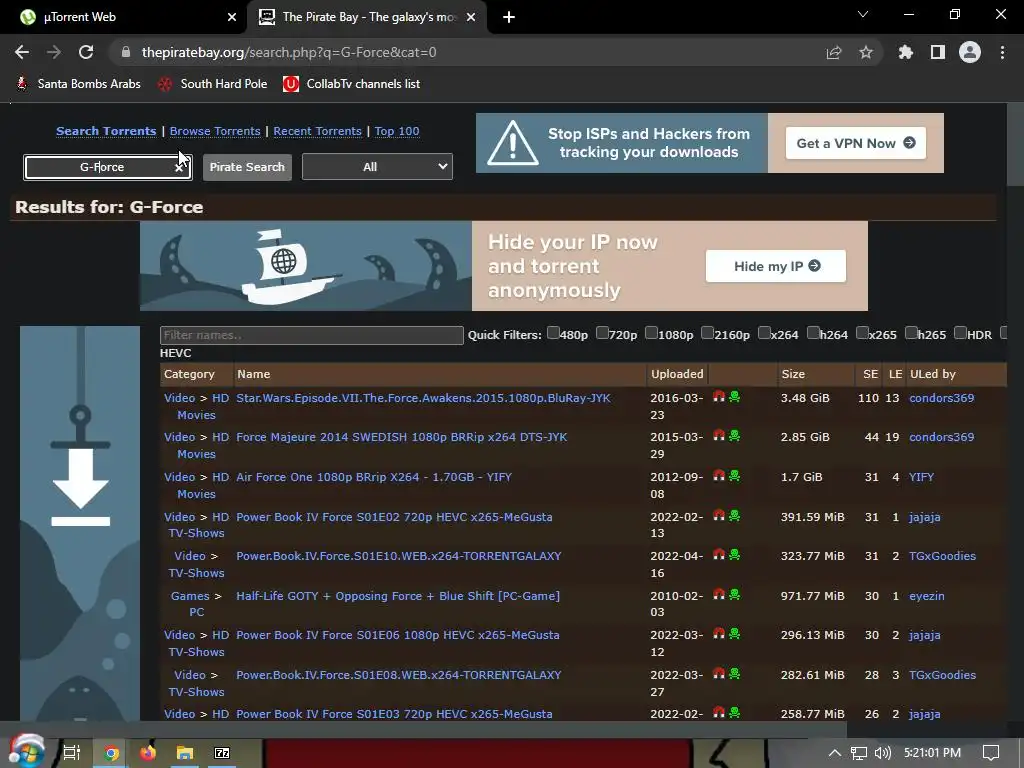The image size is (1024, 768).
Task: Sort results by the SE column
Action: pyautogui.click(x=870, y=374)
